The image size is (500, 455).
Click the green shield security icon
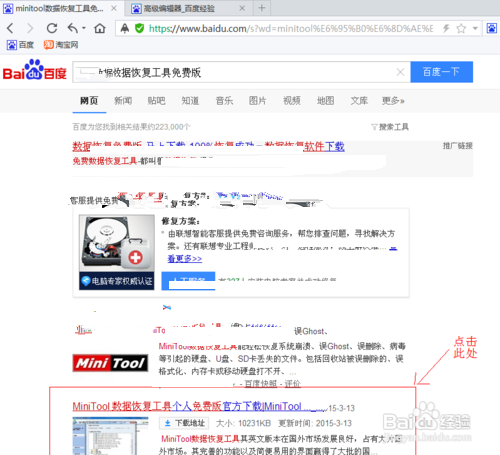(x=139, y=28)
